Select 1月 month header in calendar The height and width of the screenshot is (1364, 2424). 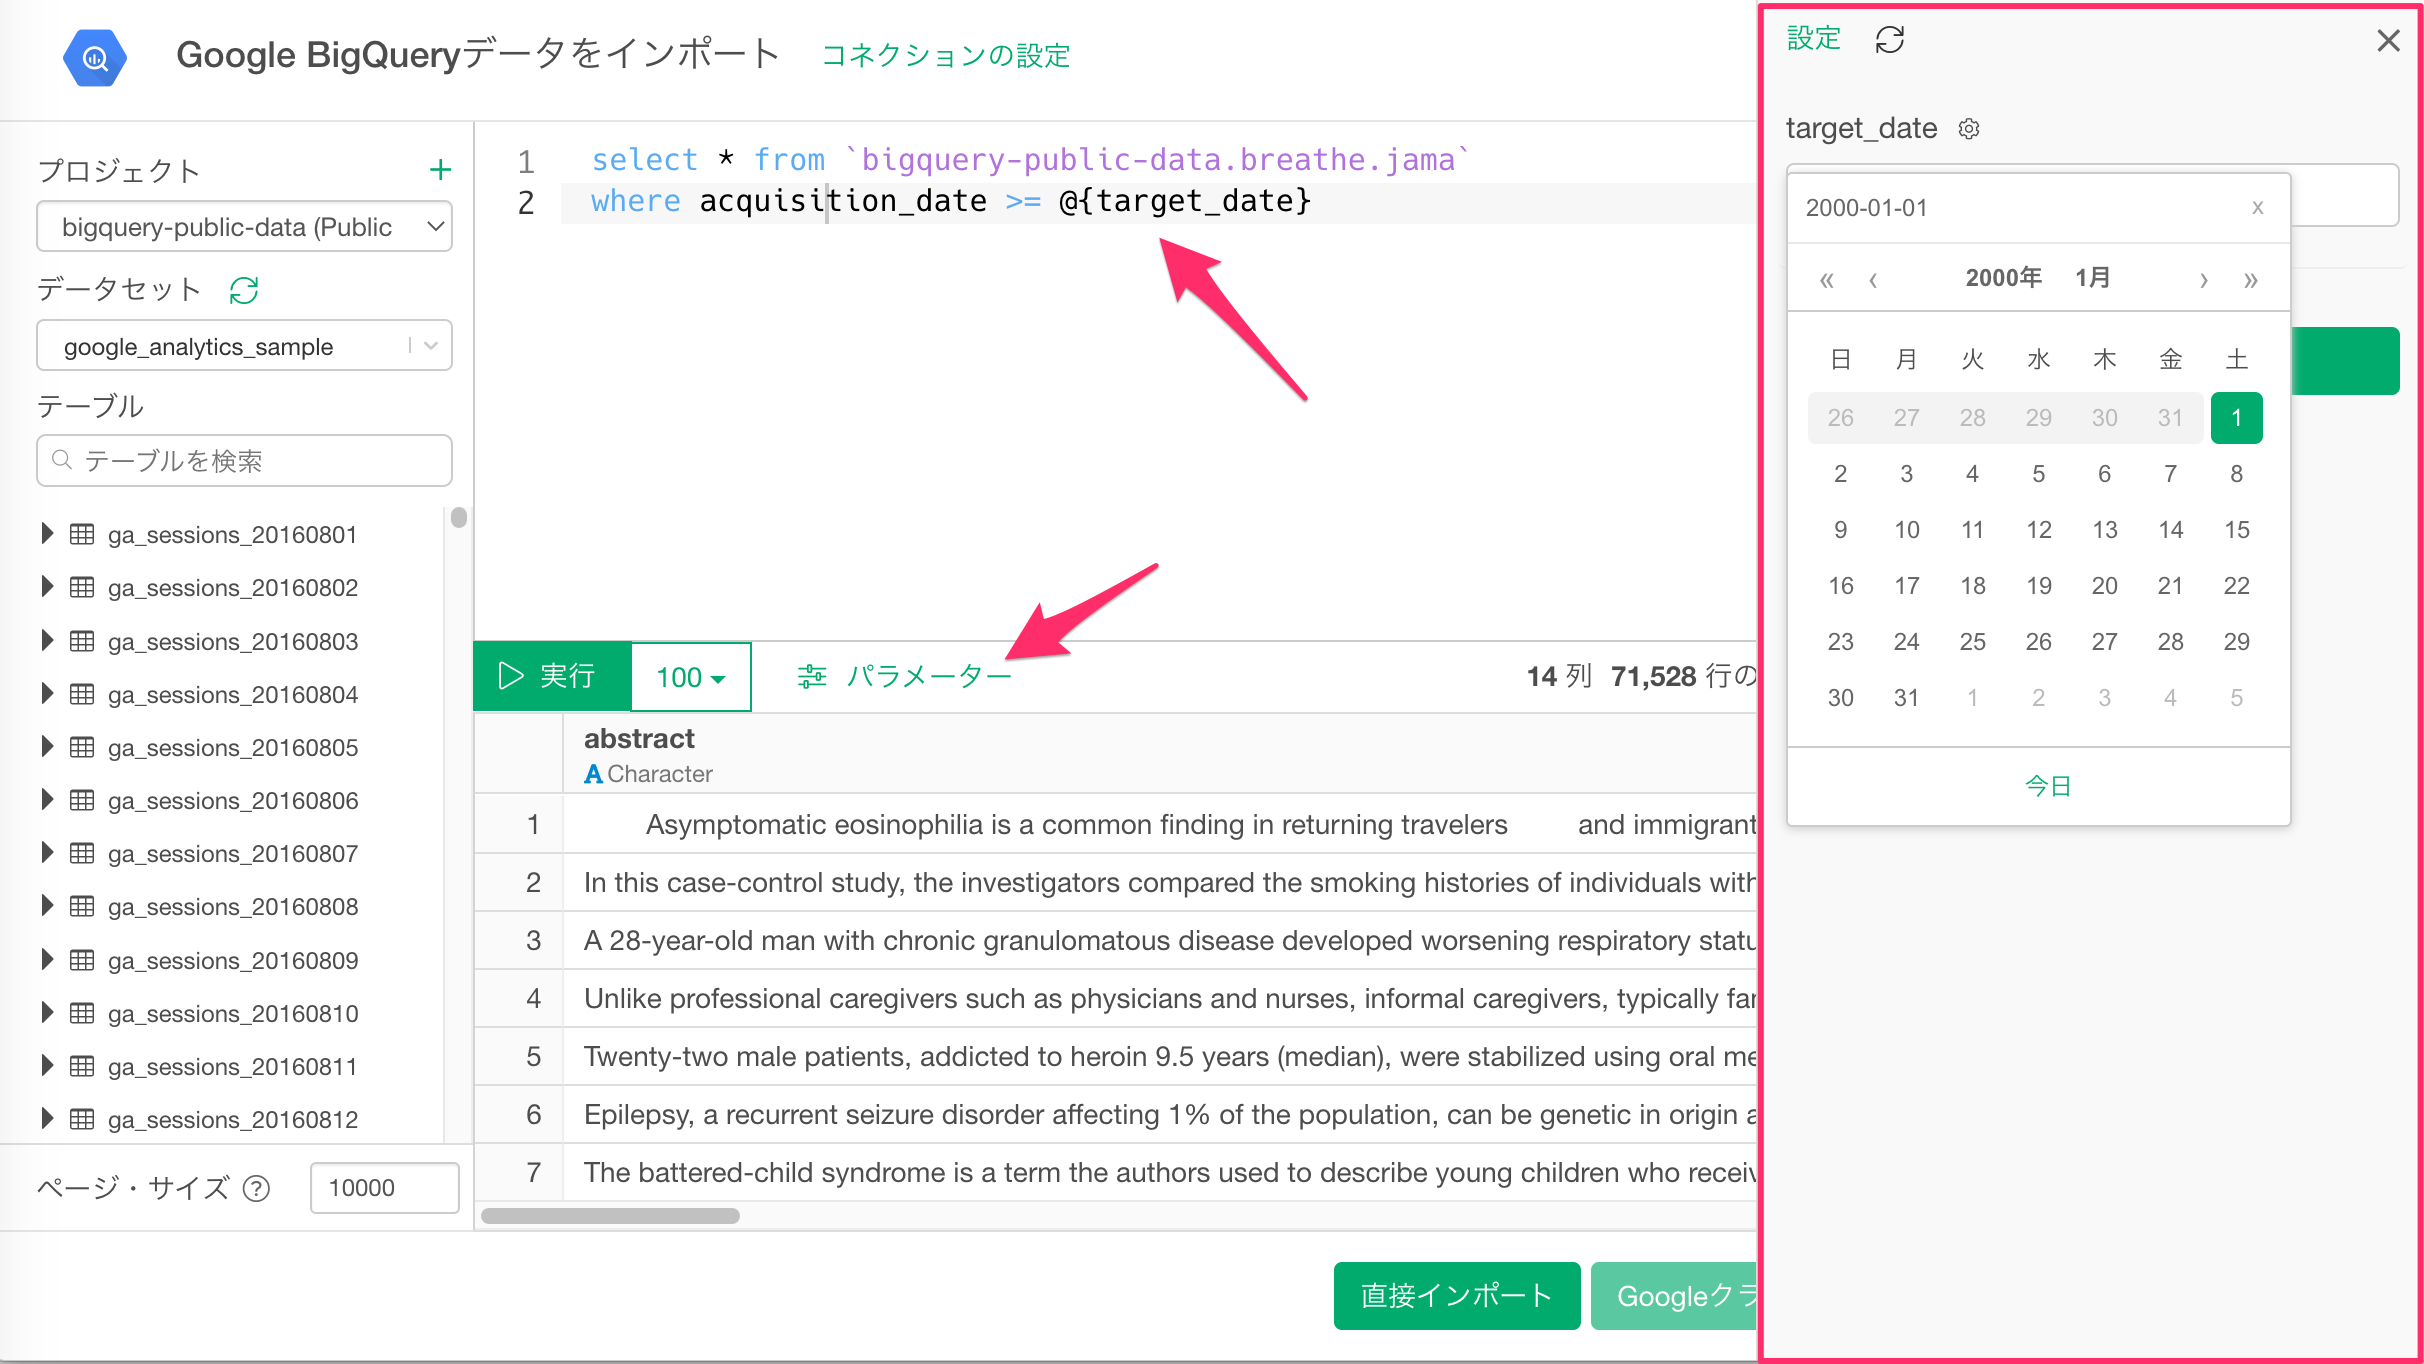tap(2092, 278)
